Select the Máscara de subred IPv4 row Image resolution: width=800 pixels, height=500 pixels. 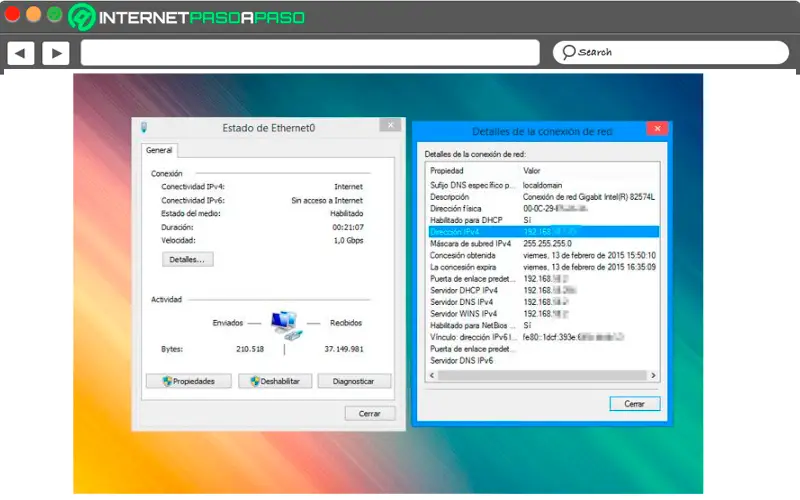point(543,243)
